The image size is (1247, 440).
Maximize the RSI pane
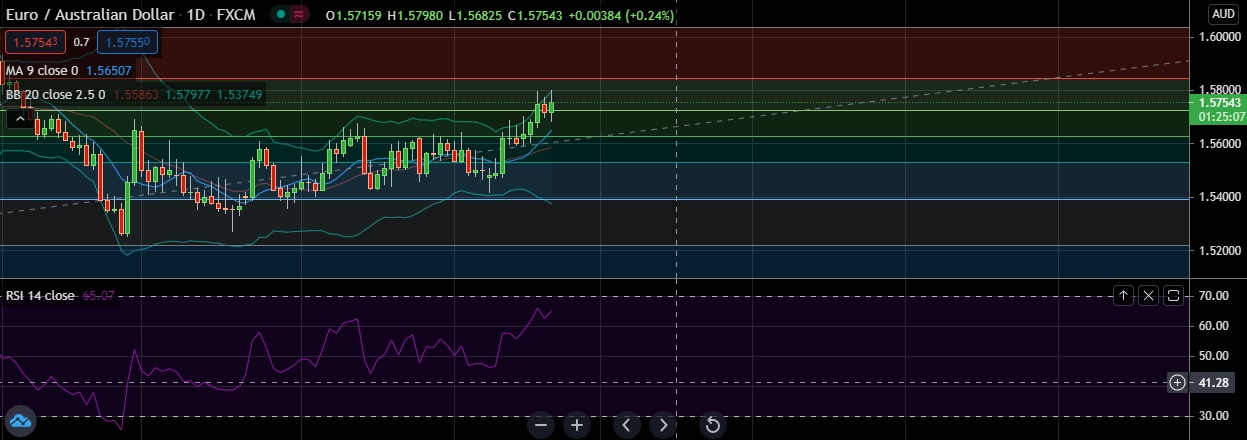point(1173,296)
